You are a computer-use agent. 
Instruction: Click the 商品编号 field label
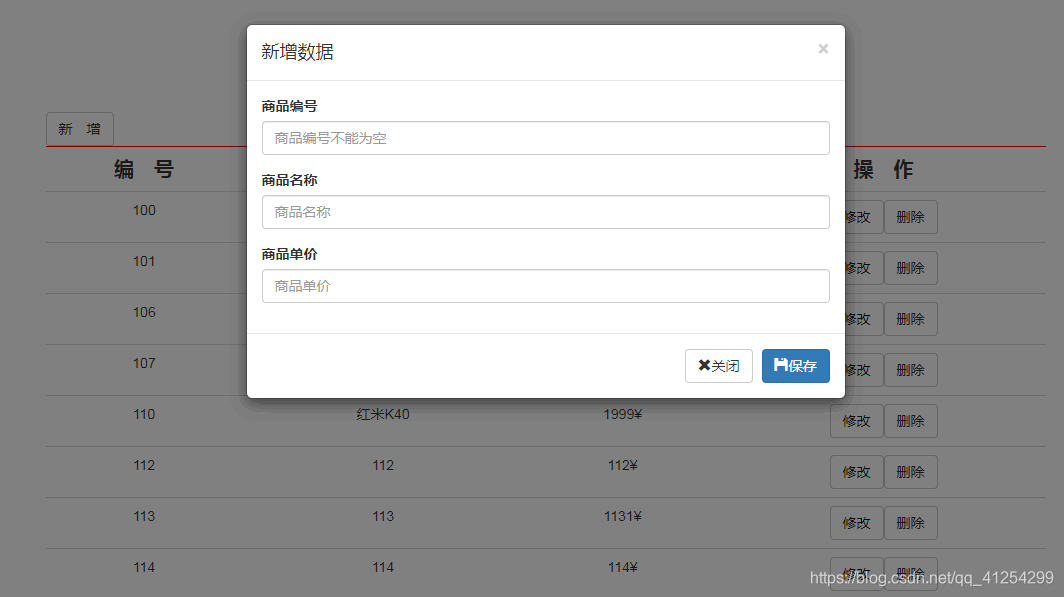click(x=289, y=107)
